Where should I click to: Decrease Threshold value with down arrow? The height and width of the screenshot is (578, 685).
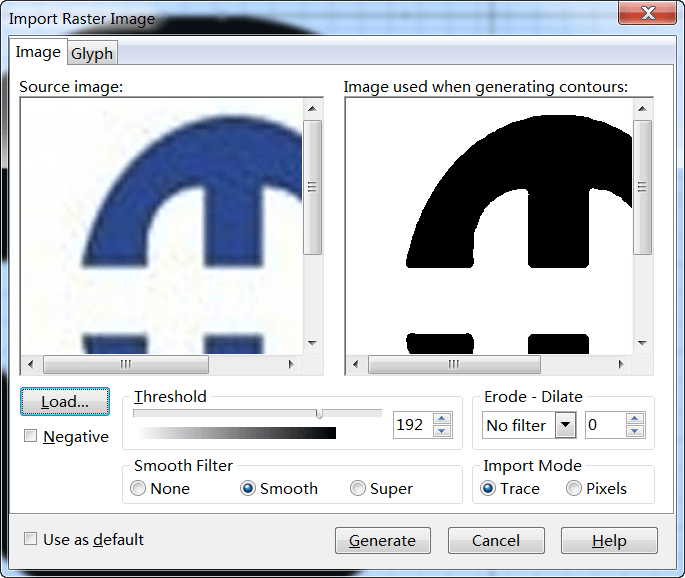pos(442,431)
